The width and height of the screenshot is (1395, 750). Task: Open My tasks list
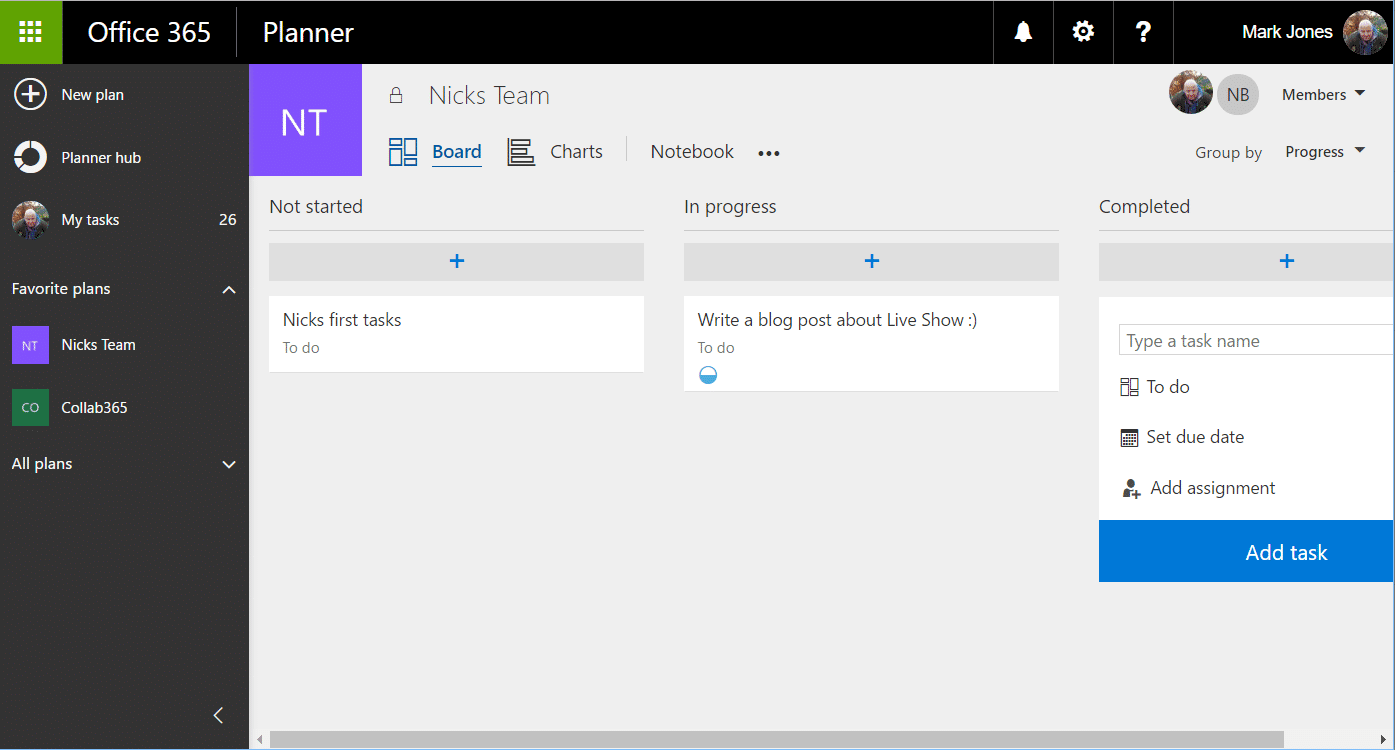90,220
